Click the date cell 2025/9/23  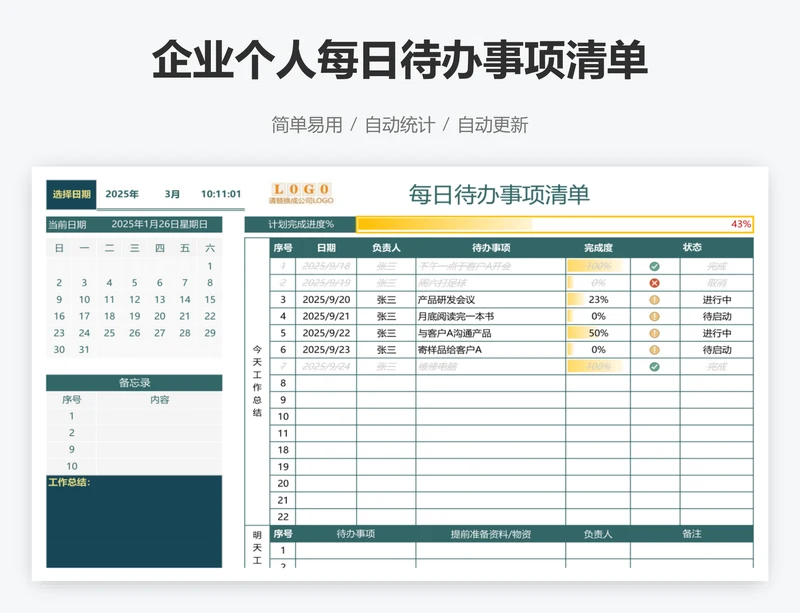click(326, 350)
